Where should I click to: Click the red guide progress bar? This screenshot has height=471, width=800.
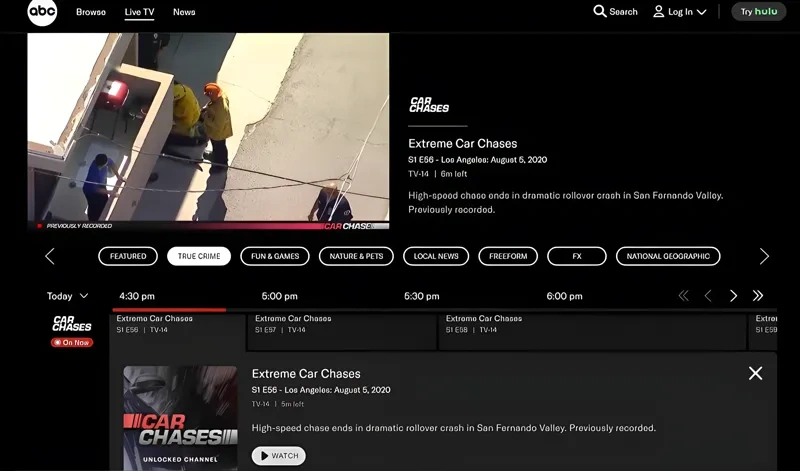[170, 310]
